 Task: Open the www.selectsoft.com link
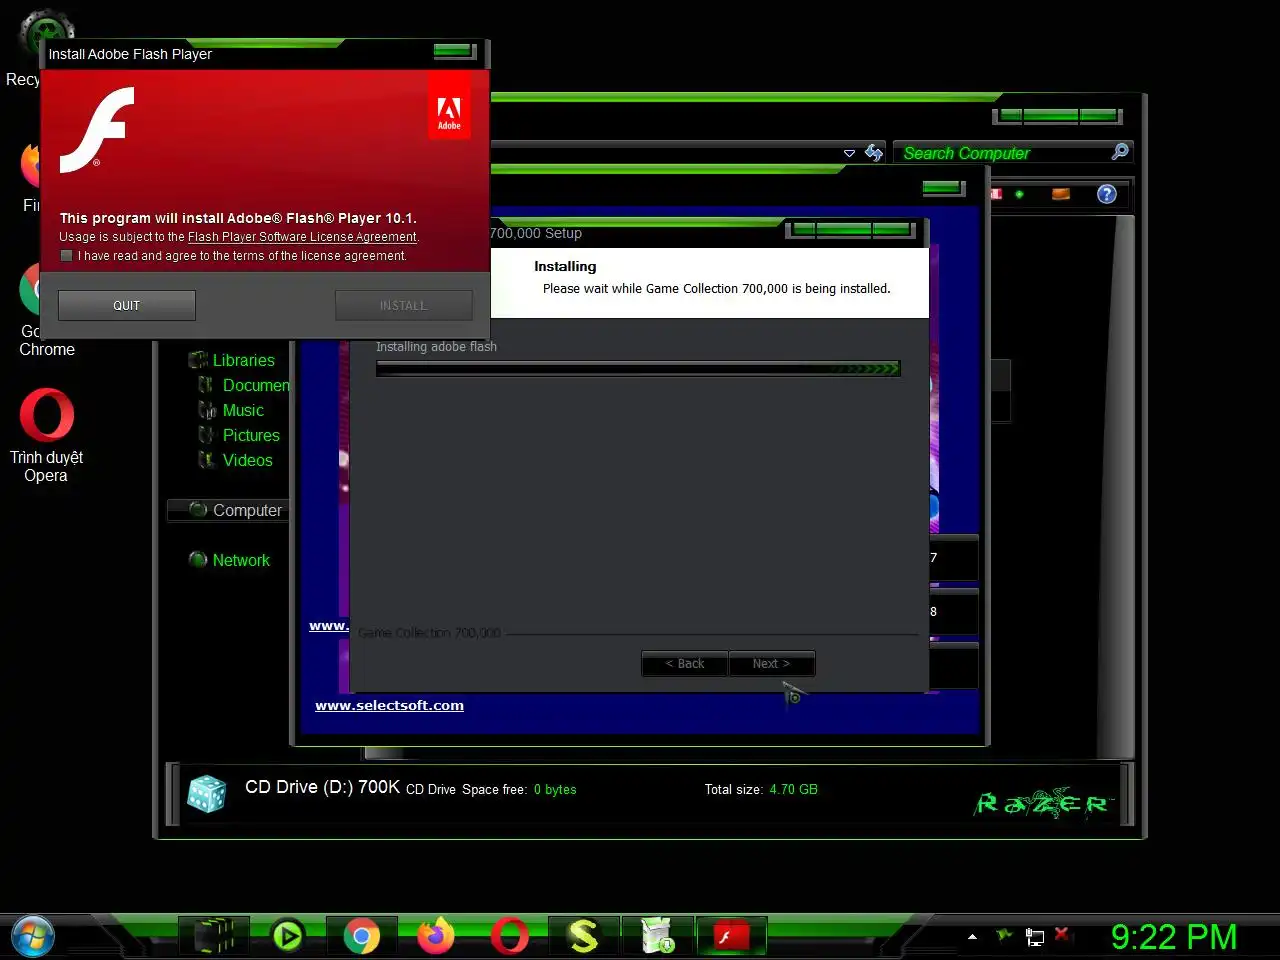[x=389, y=705]
